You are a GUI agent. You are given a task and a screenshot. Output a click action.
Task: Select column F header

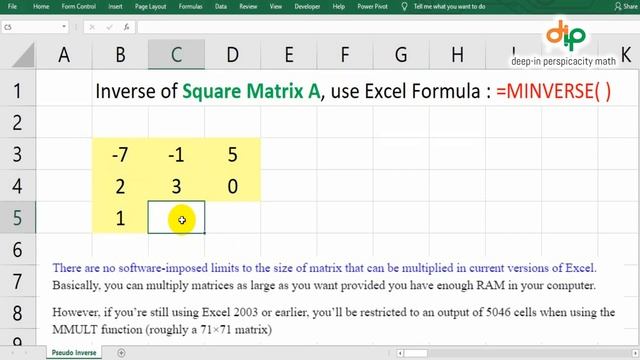point(345,55)
